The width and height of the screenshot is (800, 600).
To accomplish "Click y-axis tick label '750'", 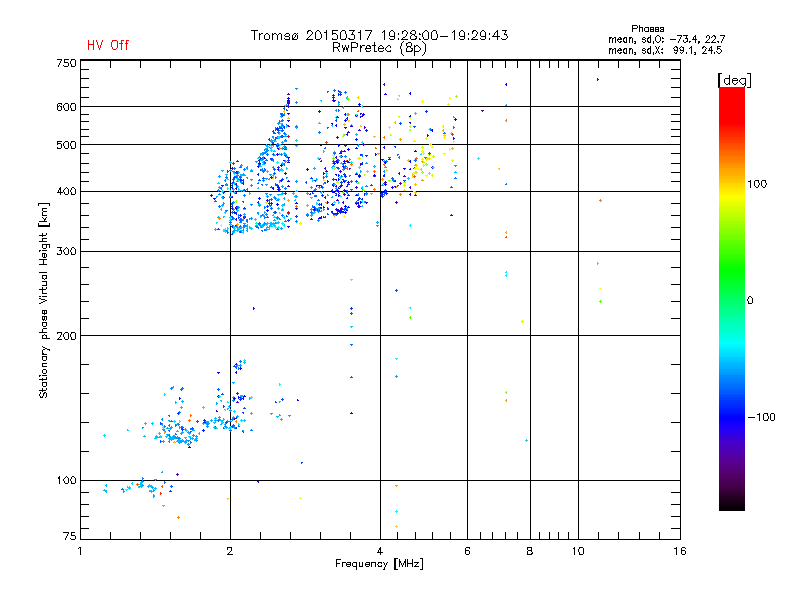I will pyautogui.click(x=66, y=63).
